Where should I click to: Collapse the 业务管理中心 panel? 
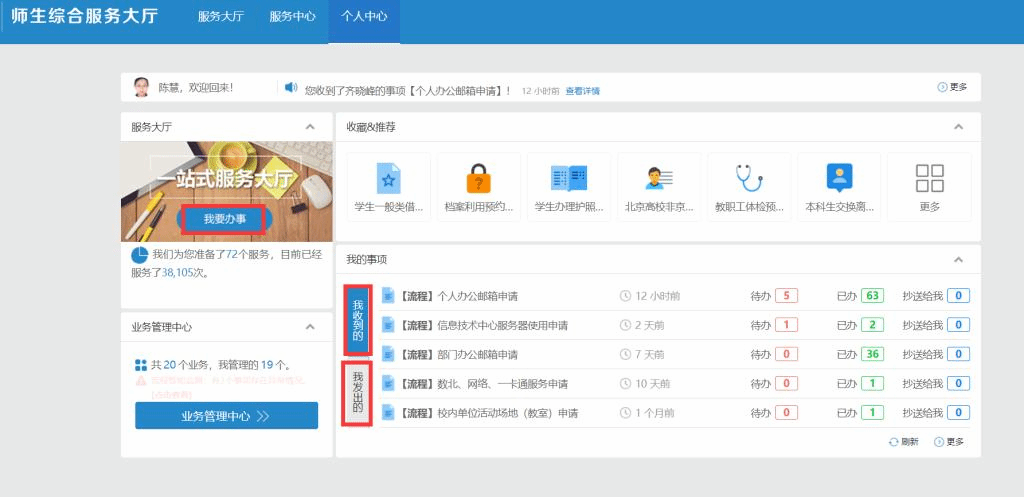coord(310,327)
